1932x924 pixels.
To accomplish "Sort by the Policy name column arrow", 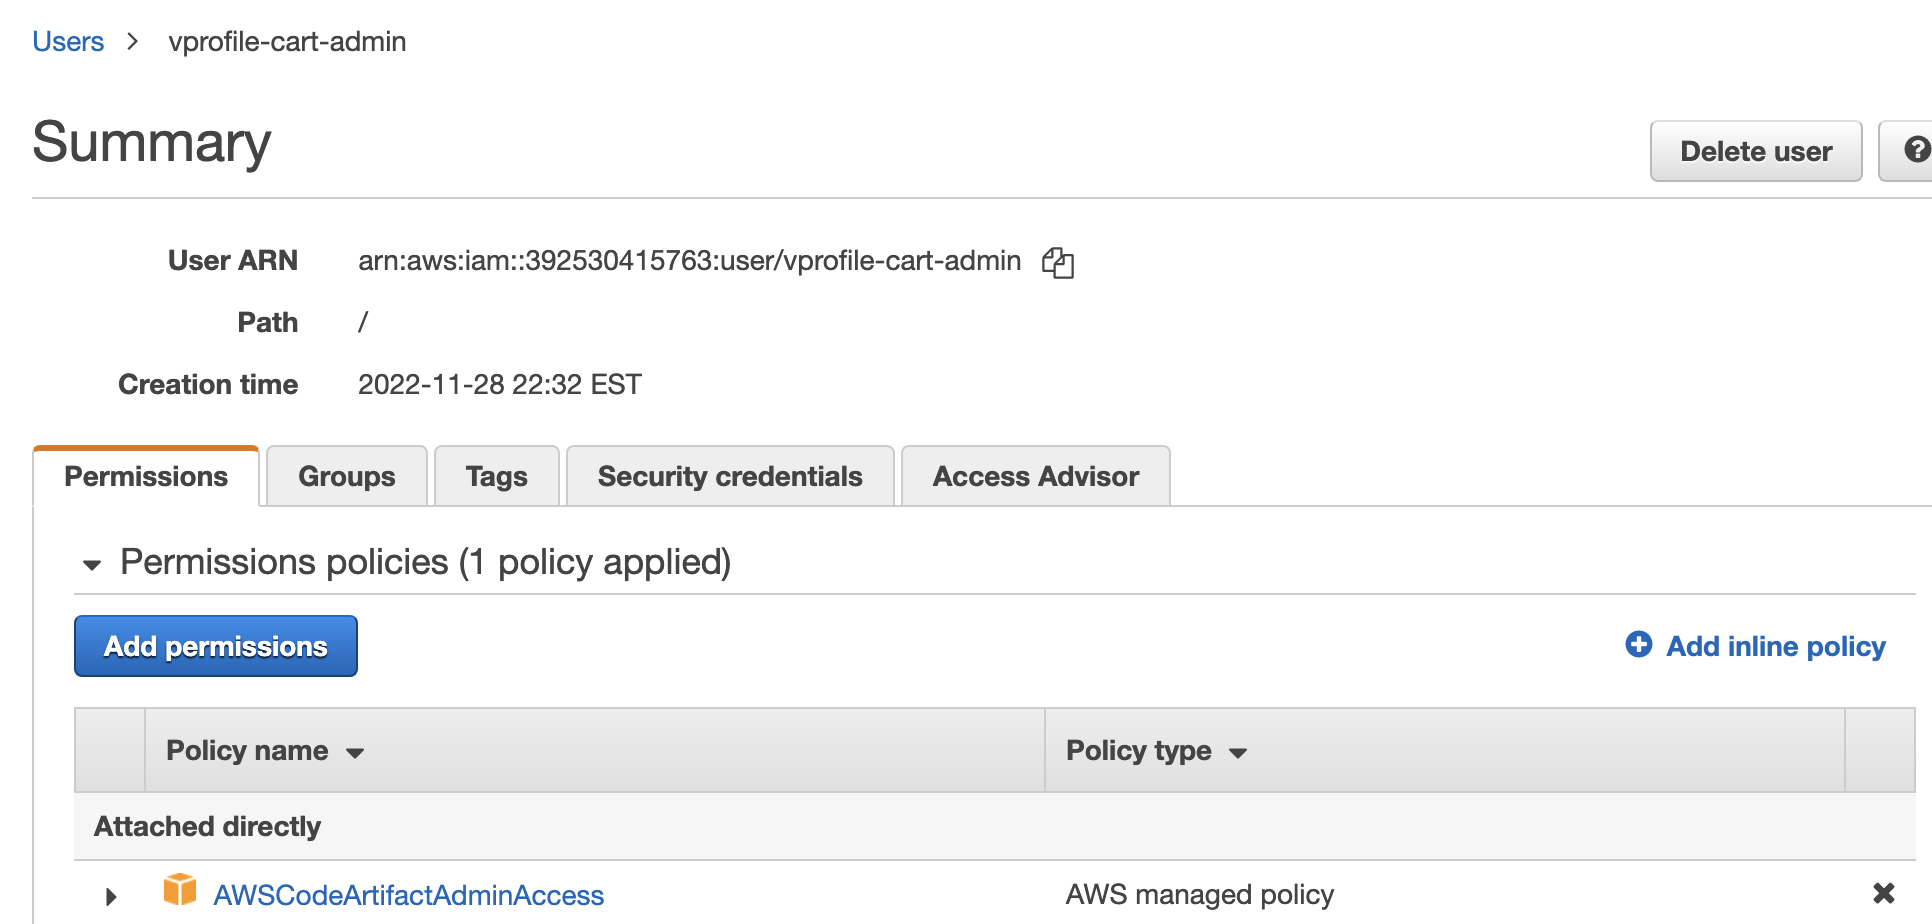I will (x=355, y=753).
